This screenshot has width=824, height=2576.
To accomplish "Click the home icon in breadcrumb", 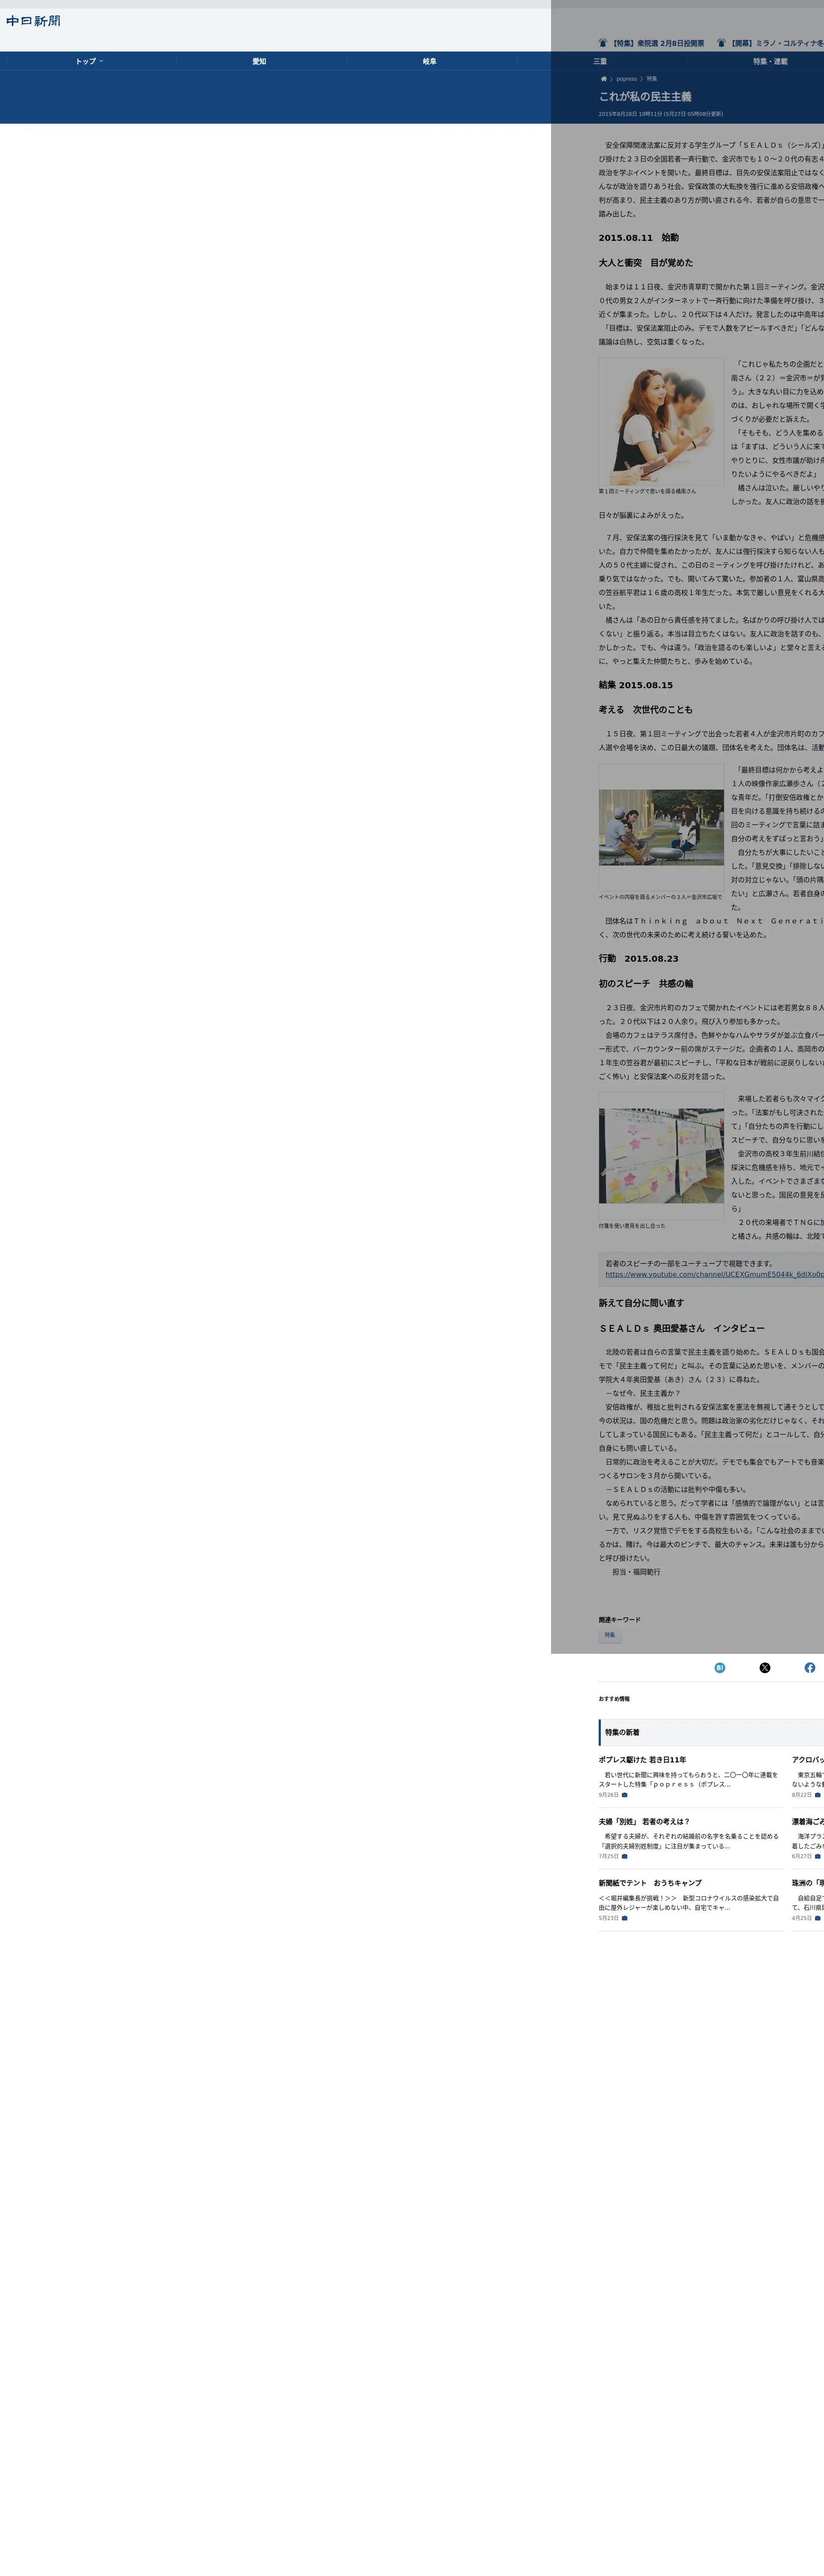I will pos(603,79).
